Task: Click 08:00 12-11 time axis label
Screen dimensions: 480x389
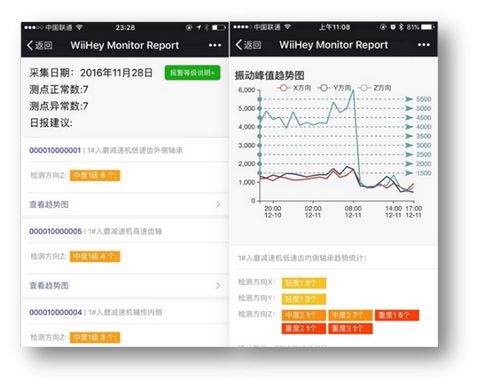Action: coord(353,212)
